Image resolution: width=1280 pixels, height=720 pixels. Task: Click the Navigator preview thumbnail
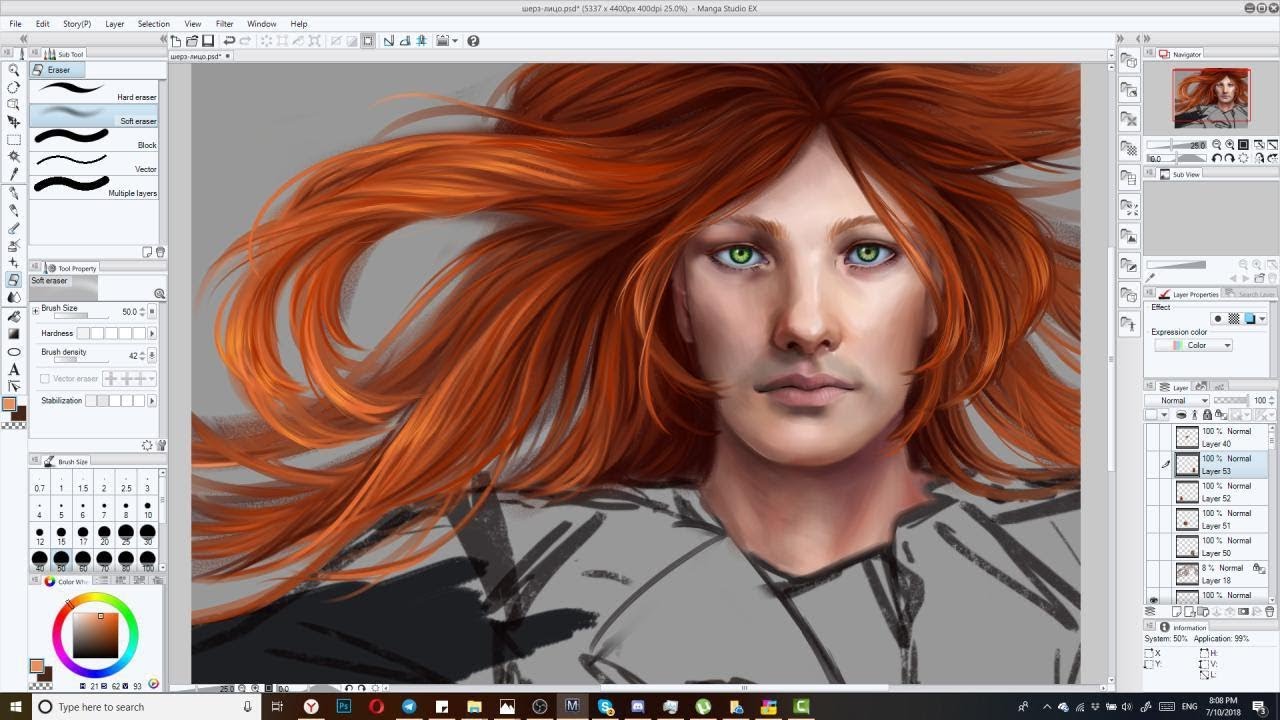pyautogui.click(x=1211, y=98)
